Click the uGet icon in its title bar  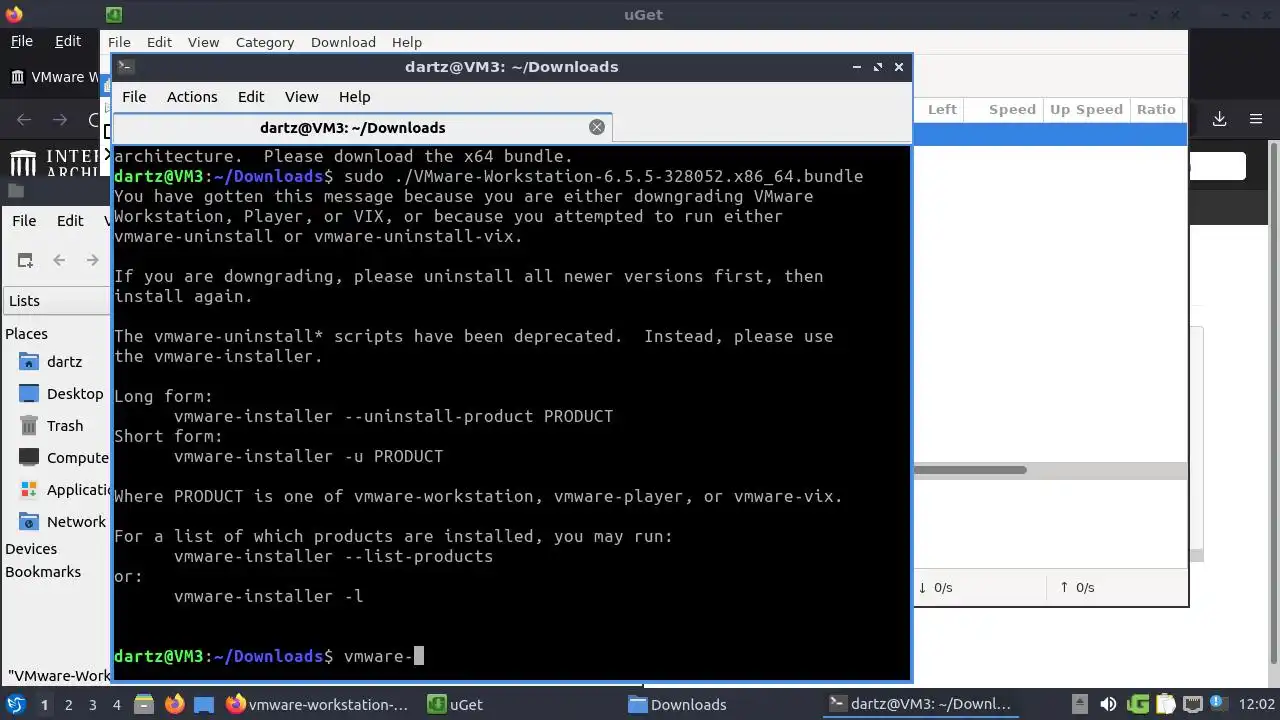114,15
